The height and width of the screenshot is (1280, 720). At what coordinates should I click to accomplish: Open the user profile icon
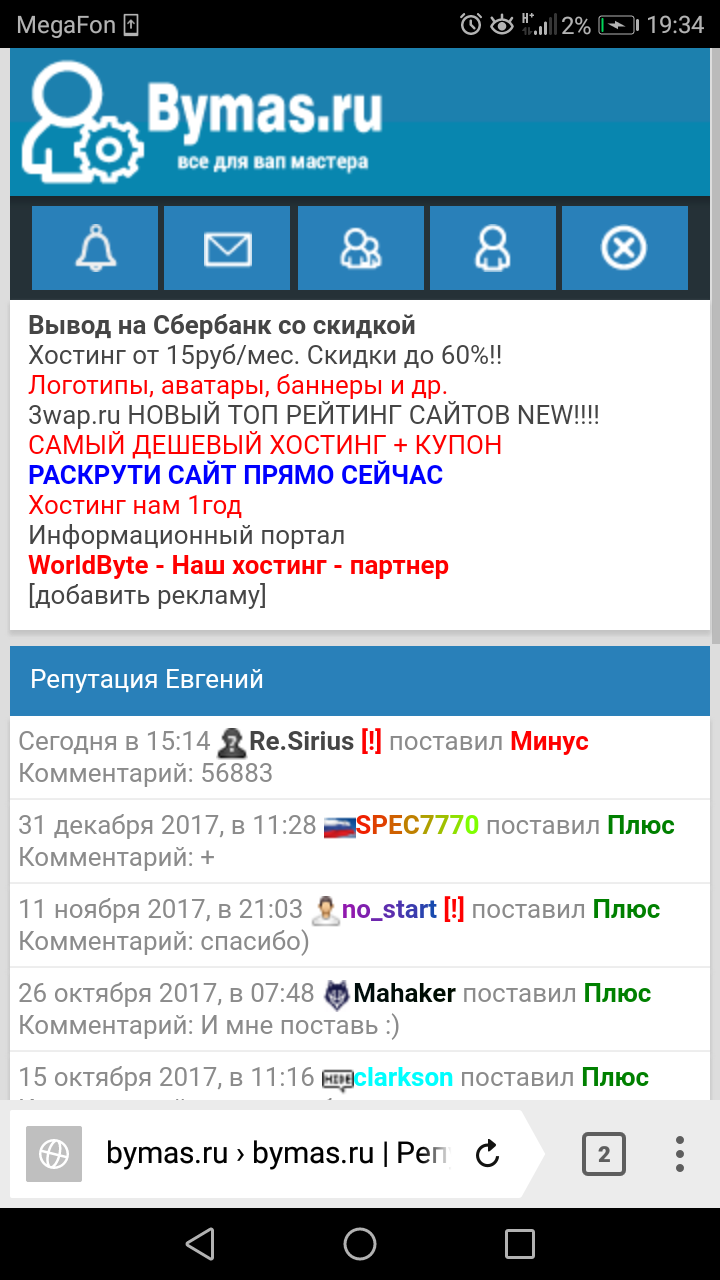(492, 248)
